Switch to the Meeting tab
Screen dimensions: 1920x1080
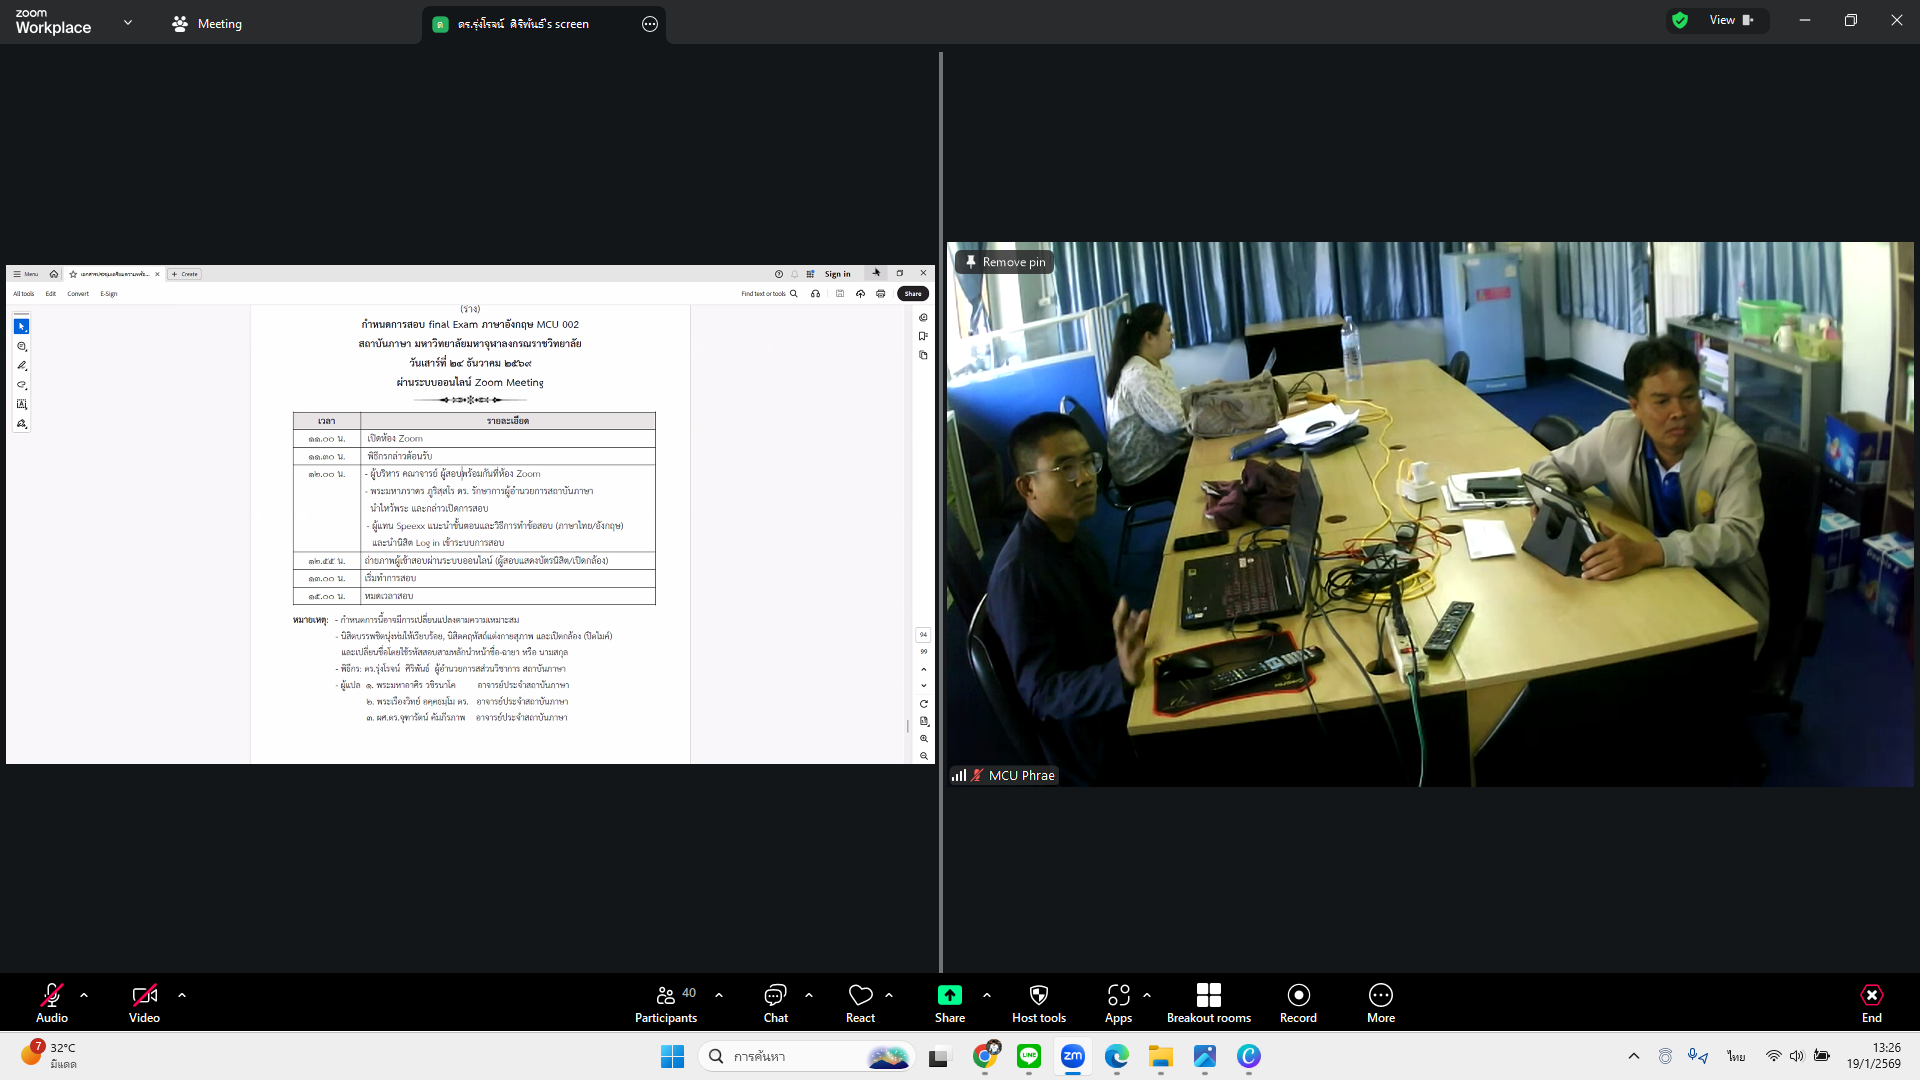pyautogui.click(x=207, y=24)
